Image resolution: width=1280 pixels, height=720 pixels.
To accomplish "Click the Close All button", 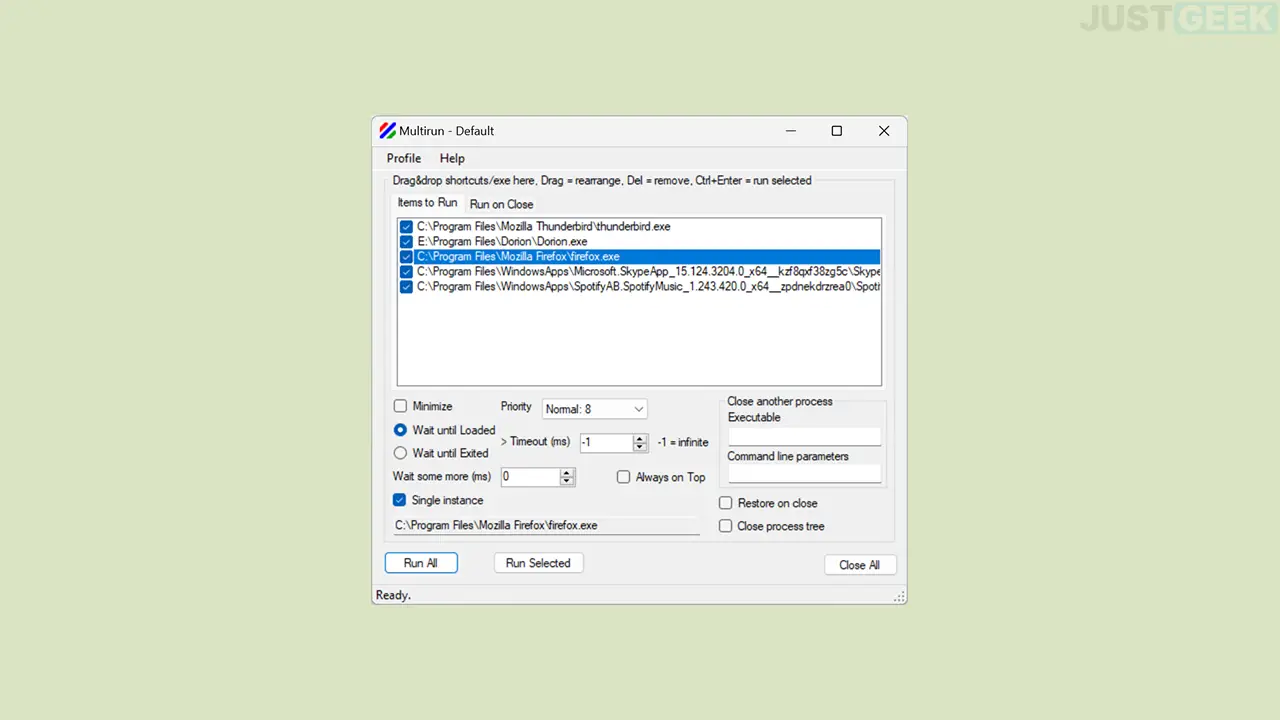I will pos(860,565).
